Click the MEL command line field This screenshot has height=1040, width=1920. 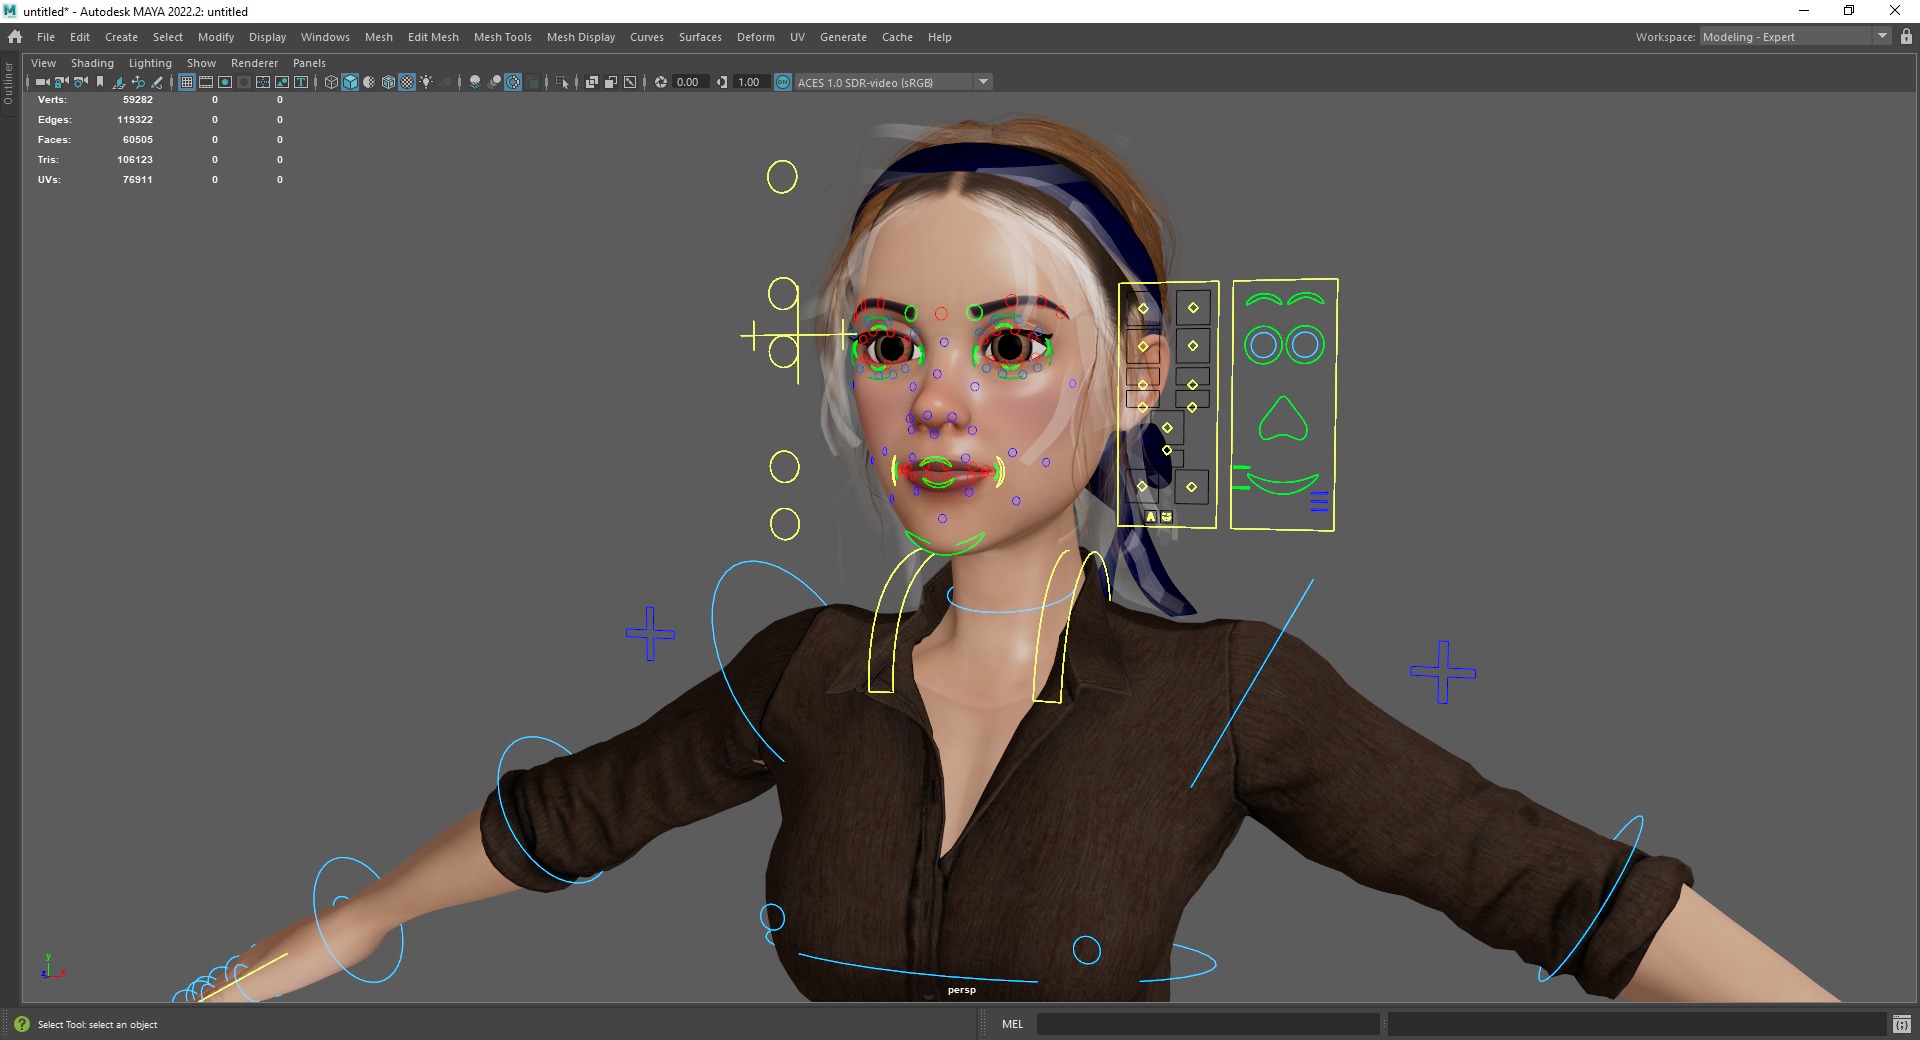1208,1024
